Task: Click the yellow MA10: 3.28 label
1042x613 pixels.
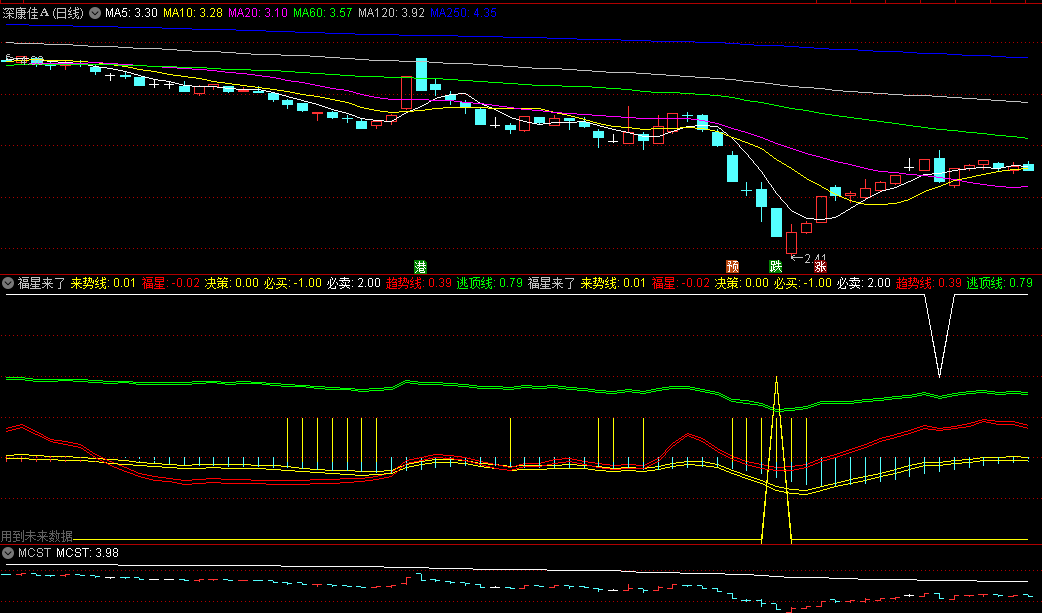Action: point(193,13)
